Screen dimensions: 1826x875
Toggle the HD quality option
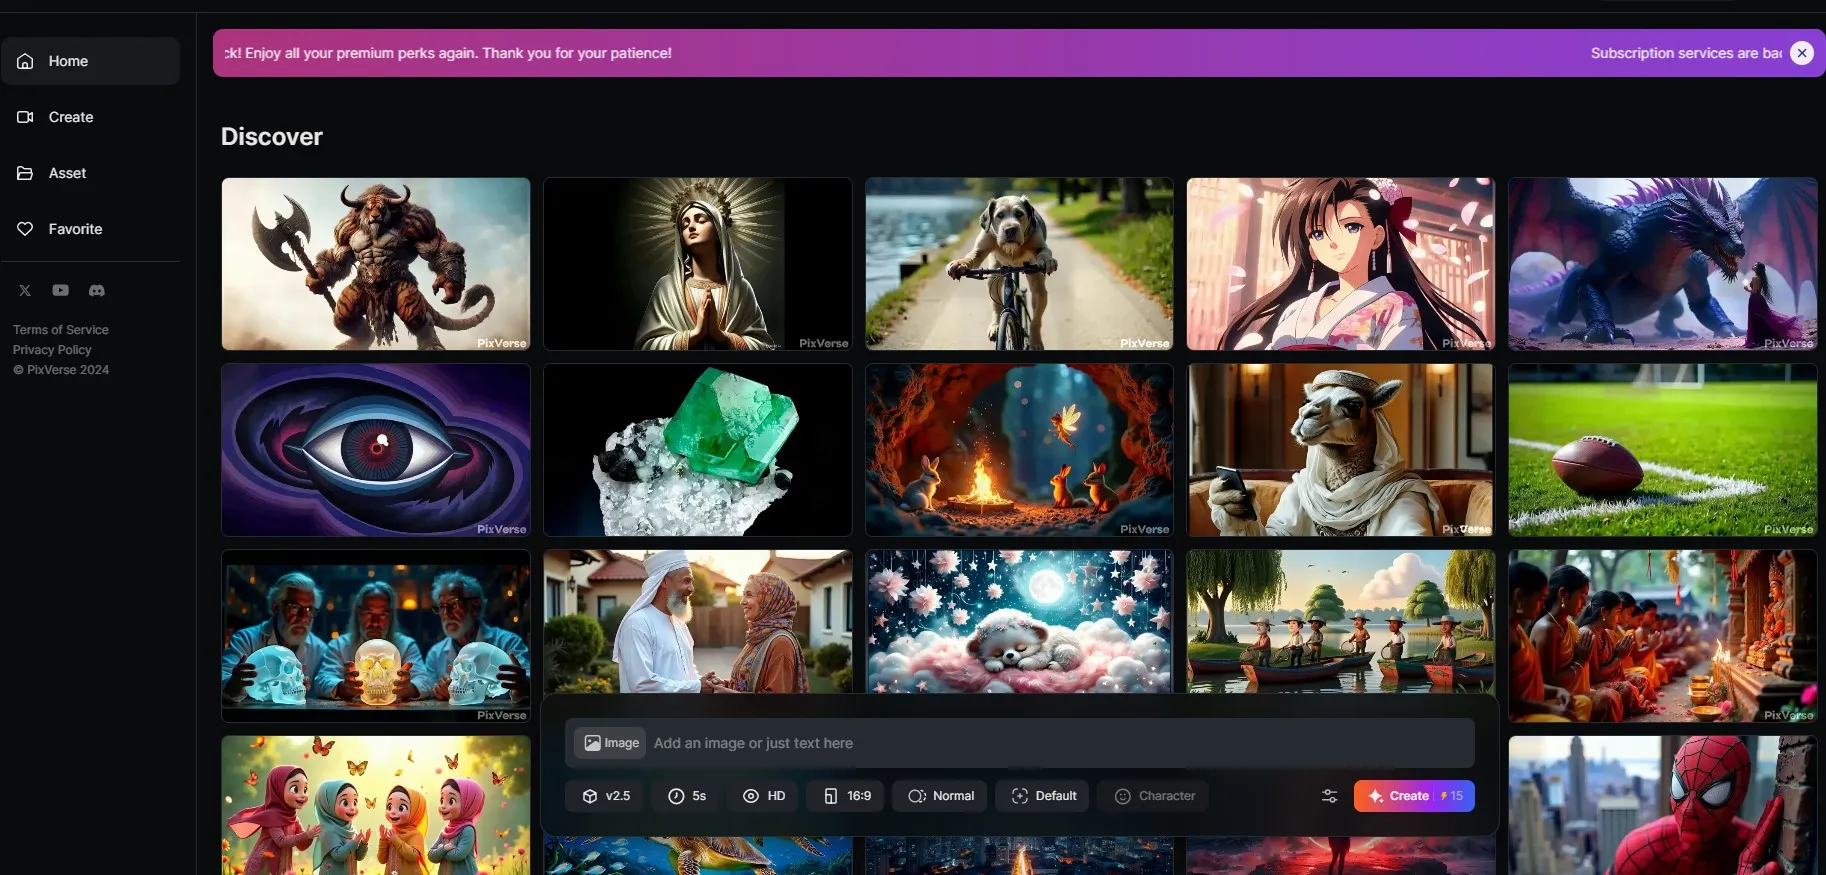click(x=764, y=796)
